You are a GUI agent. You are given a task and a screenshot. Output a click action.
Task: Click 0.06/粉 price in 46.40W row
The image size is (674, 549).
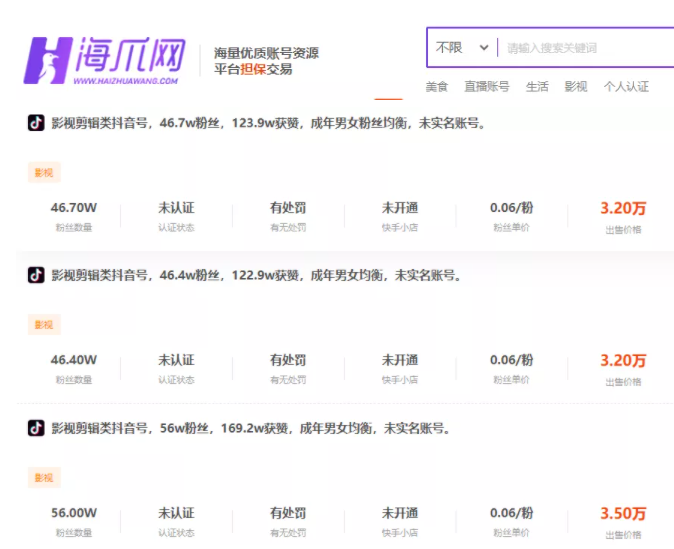tap(512, 360)
